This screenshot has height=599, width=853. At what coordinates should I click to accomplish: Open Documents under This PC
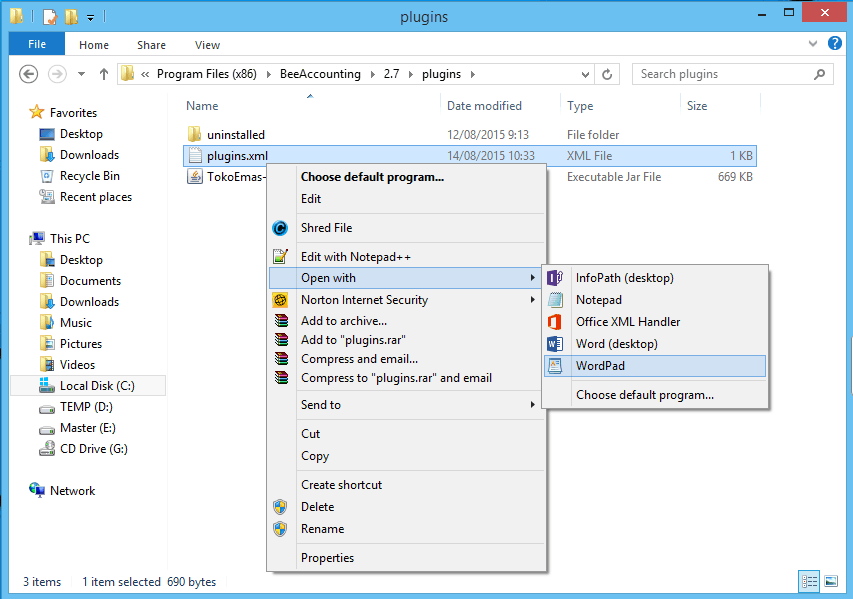click(90, 281)
